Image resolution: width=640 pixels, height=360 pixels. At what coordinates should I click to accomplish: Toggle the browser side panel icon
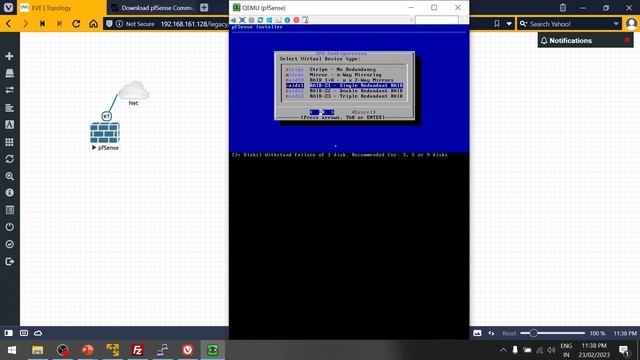(9, 333)
